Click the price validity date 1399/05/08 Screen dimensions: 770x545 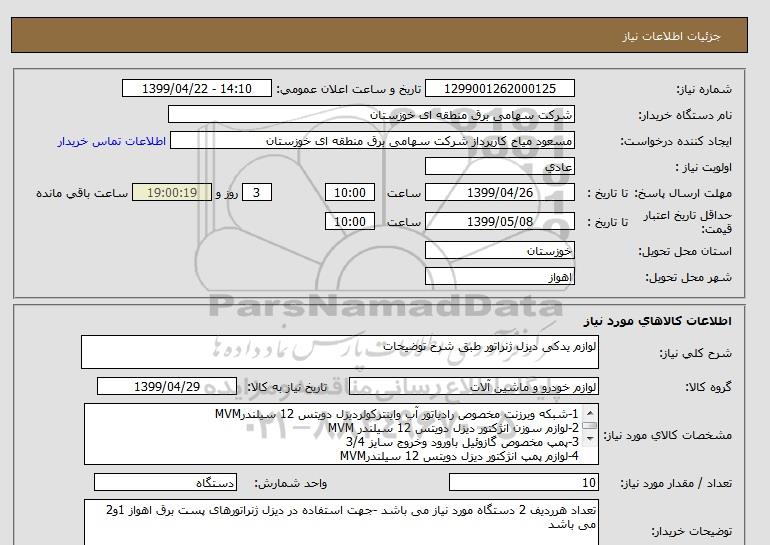(x=500, y=220)
